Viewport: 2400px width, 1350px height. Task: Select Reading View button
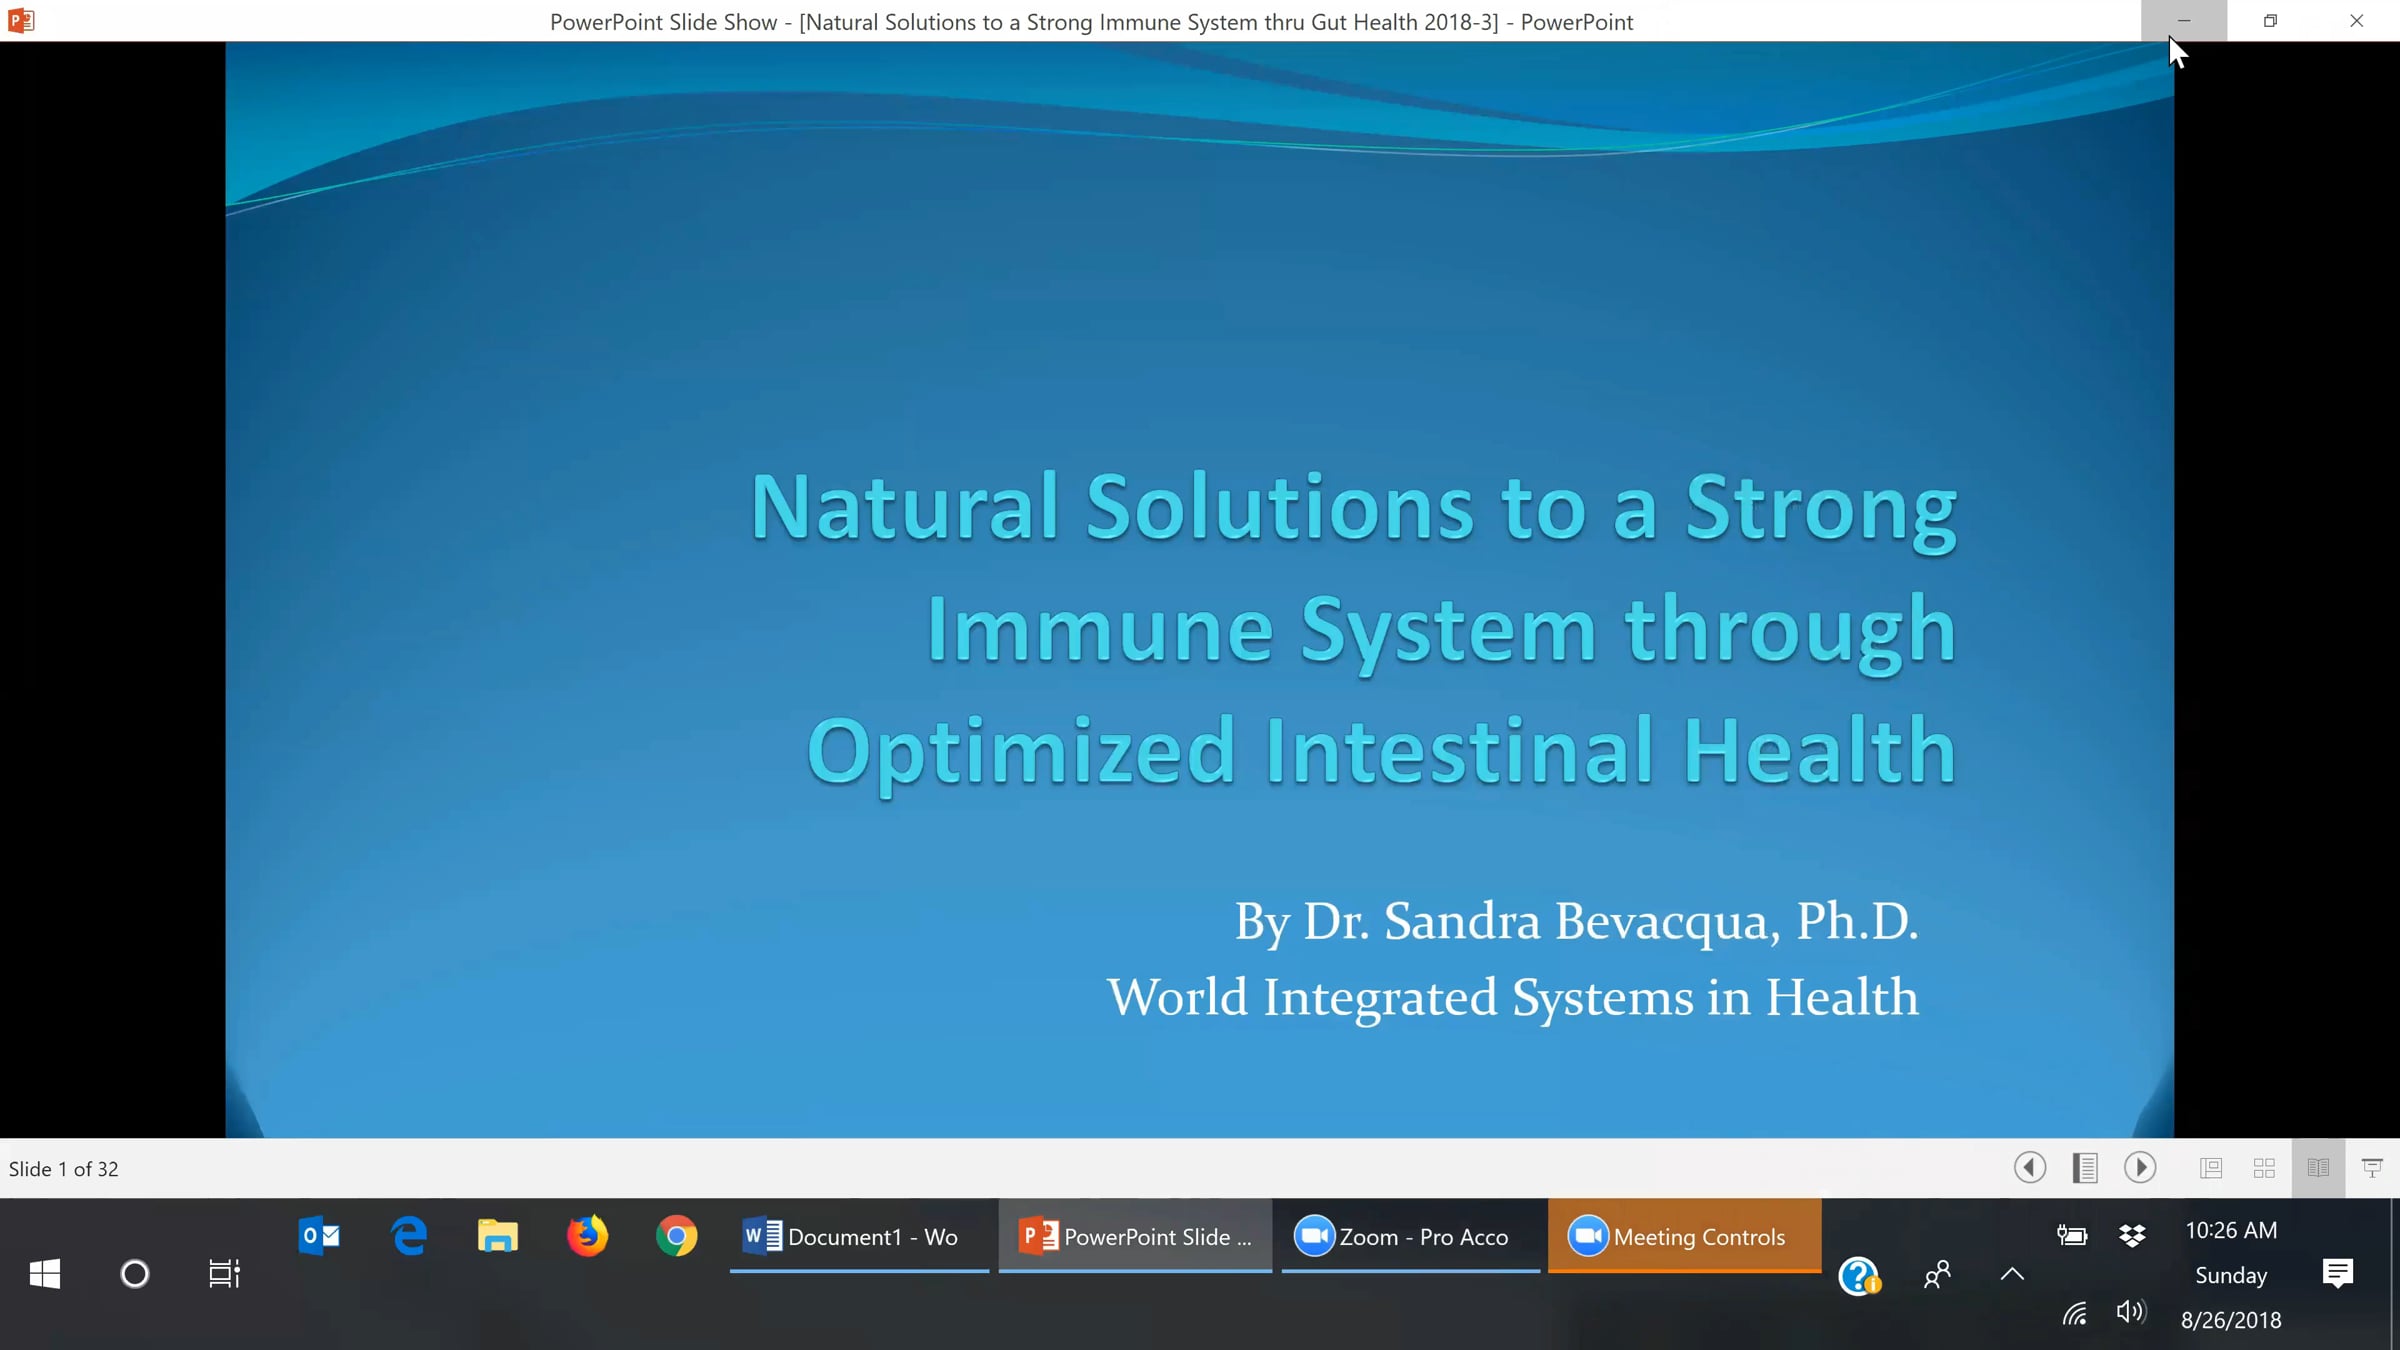click(2318, 1167)
